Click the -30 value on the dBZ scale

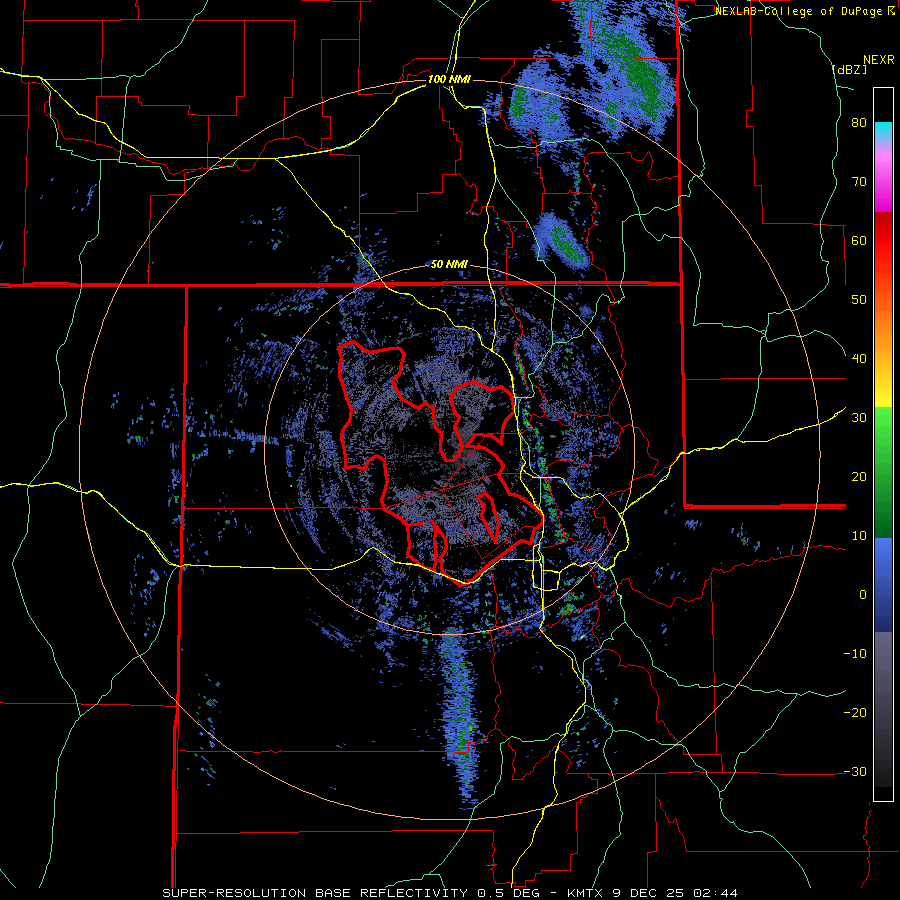pos(855,771)
